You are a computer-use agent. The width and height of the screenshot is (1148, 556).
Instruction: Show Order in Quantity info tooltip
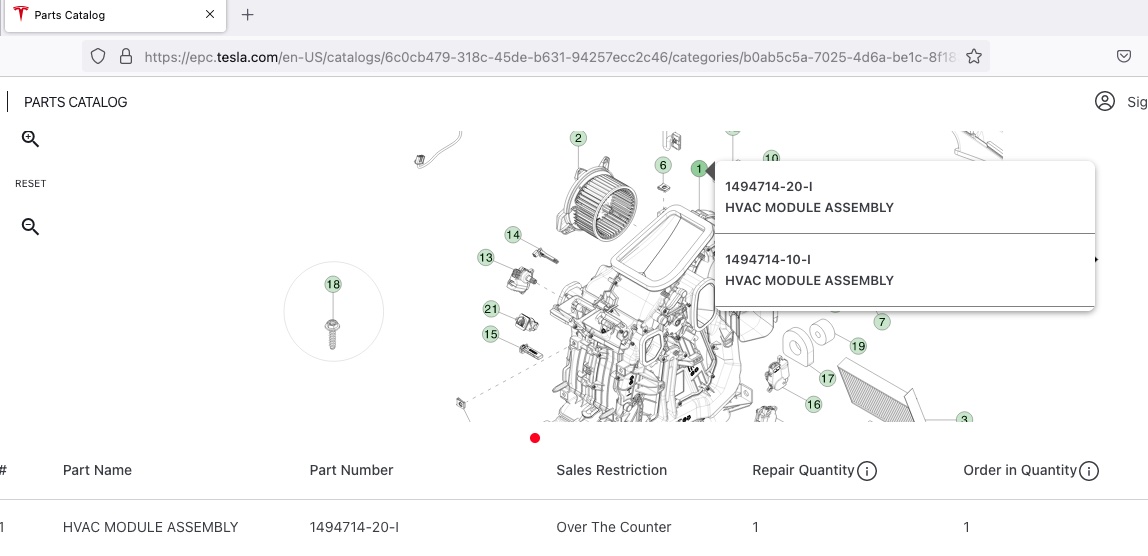pyautogui.click(x=1089, y=471)
